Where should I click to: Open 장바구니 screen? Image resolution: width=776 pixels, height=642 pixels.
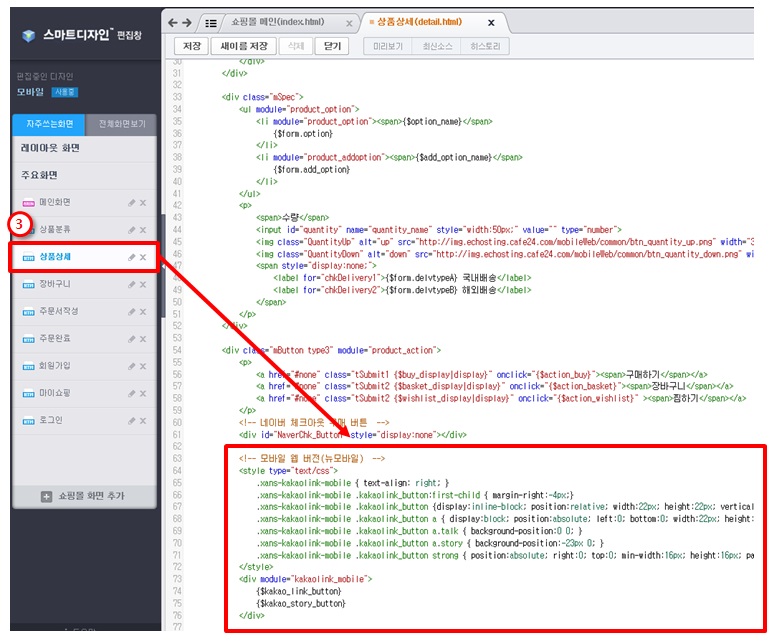tap(55, 284)
